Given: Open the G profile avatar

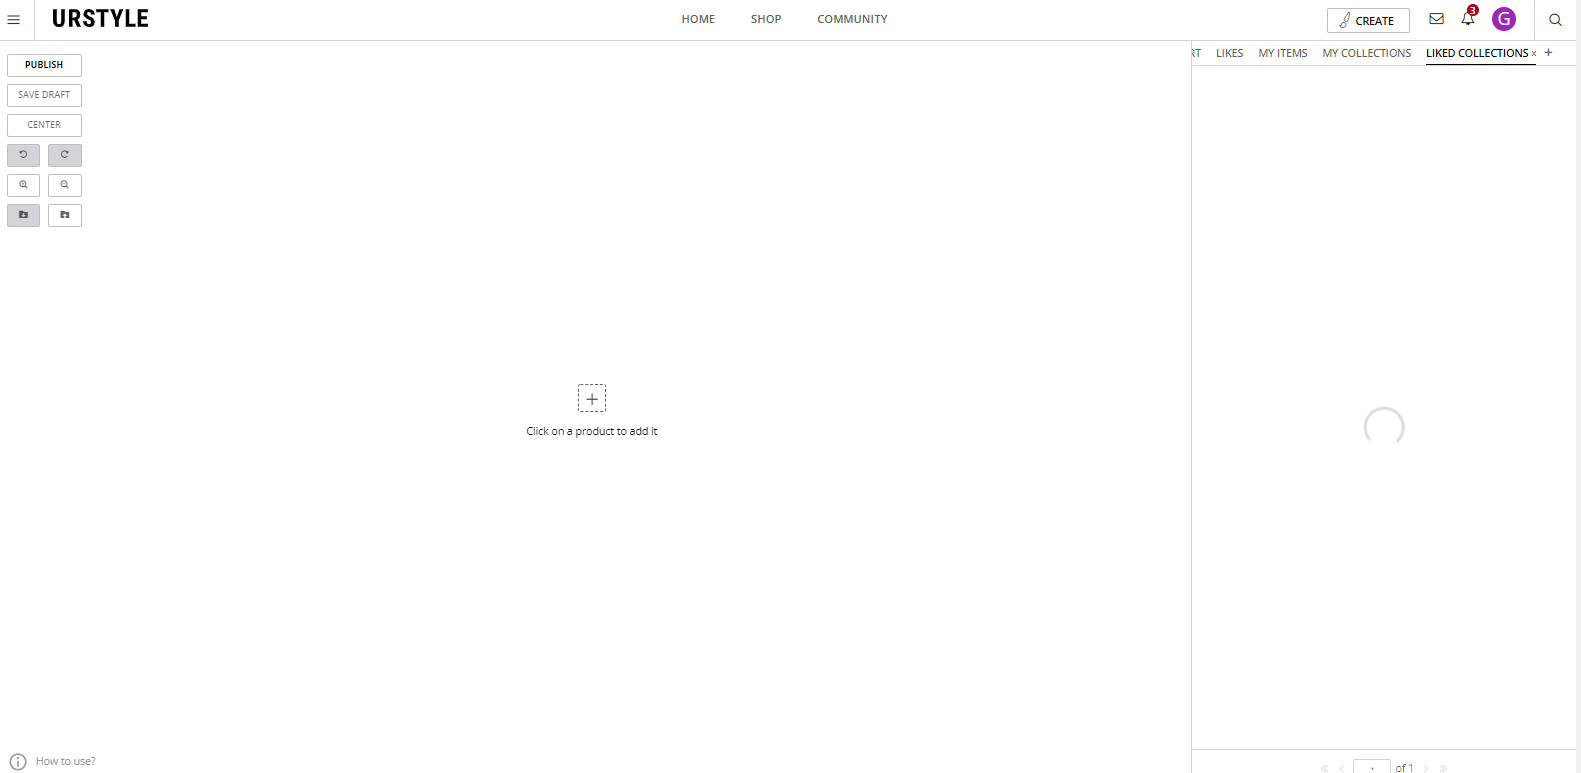Looking at the screenshot, I should pyautogui.click(x=1504, y=19).
